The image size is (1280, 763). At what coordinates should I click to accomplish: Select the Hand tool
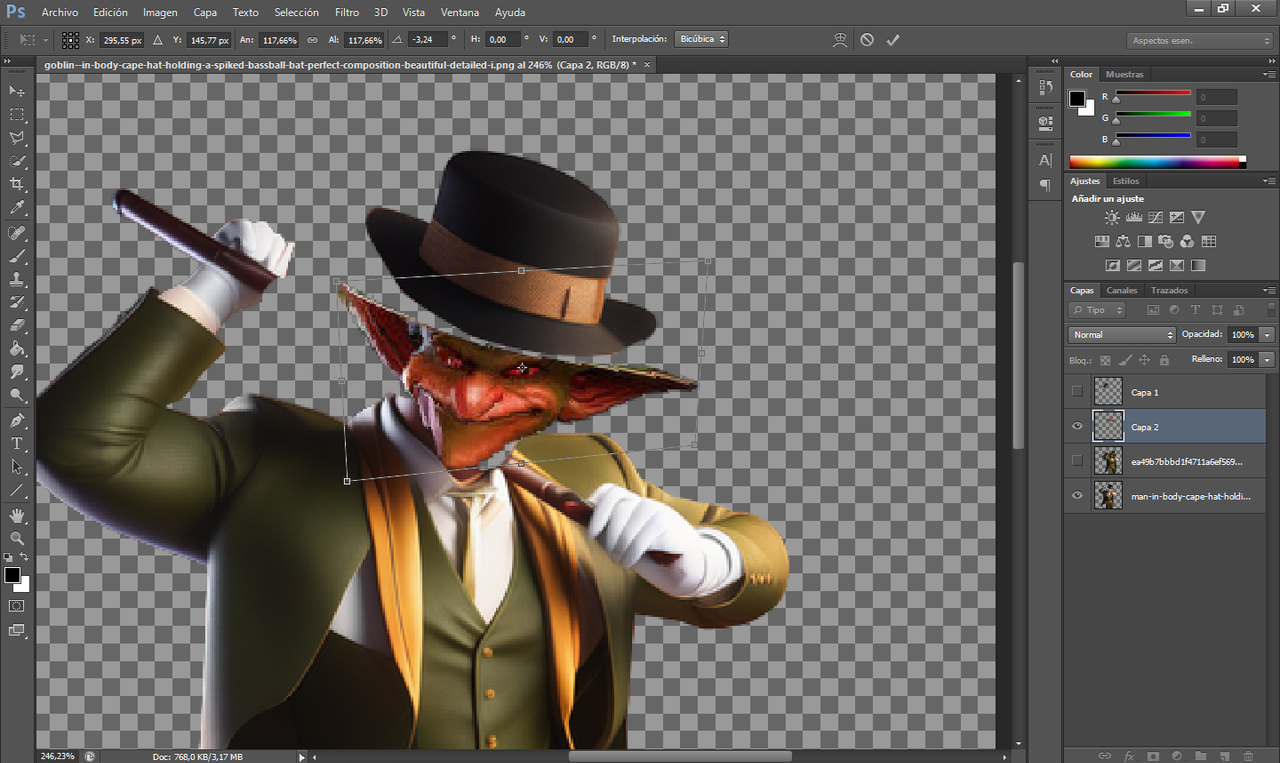[17, 515]
